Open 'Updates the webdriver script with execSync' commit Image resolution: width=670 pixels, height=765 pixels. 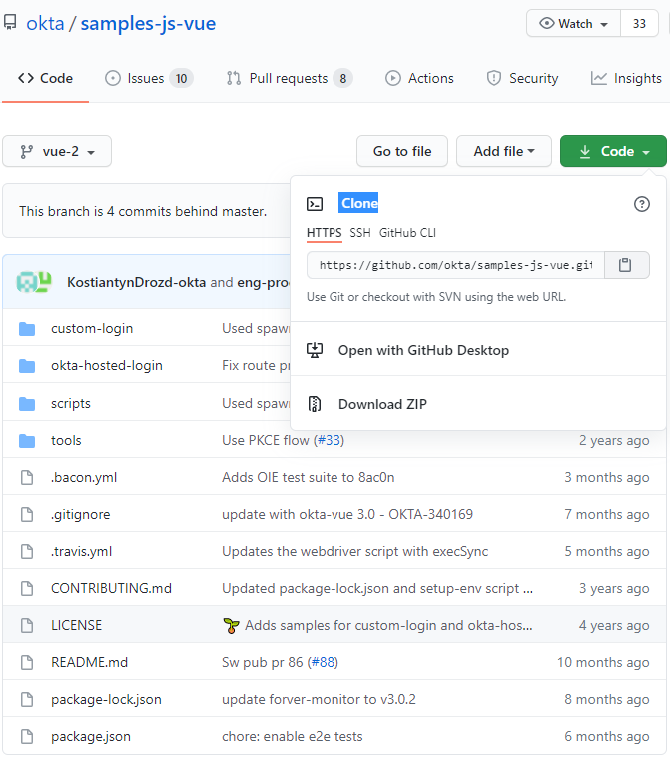[355, 551]
